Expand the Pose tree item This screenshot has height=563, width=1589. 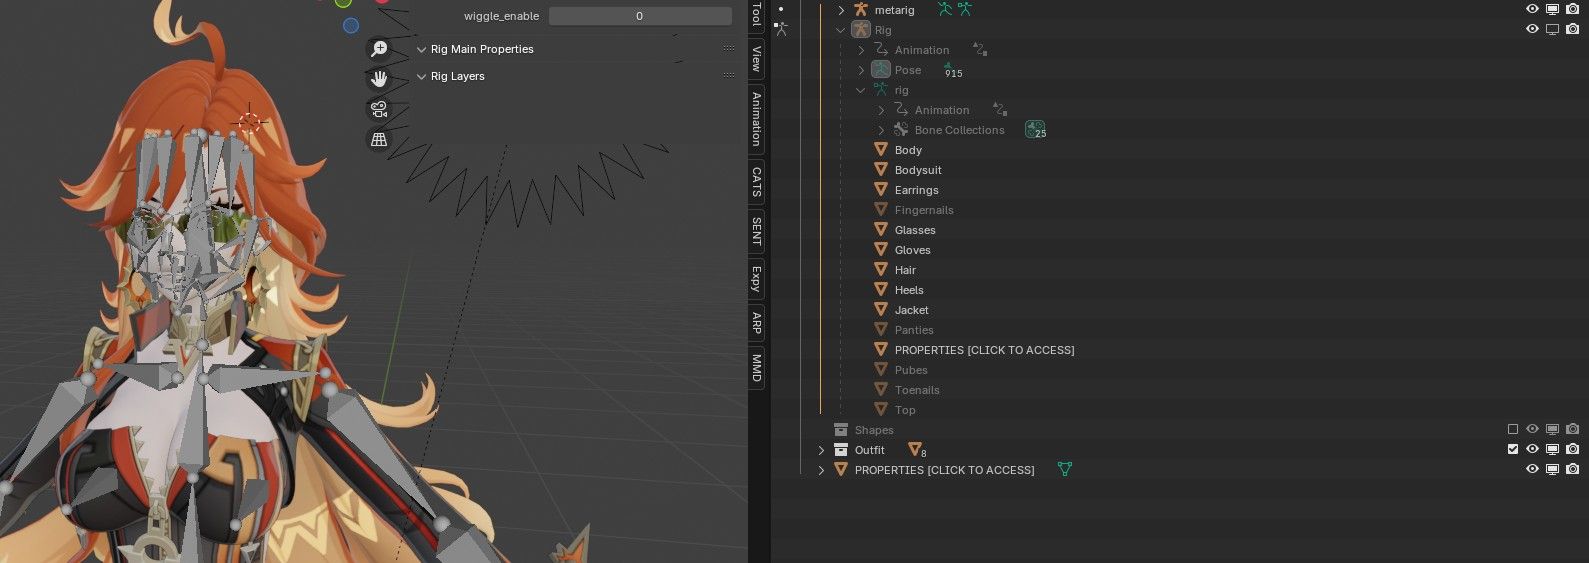point(861,70)
